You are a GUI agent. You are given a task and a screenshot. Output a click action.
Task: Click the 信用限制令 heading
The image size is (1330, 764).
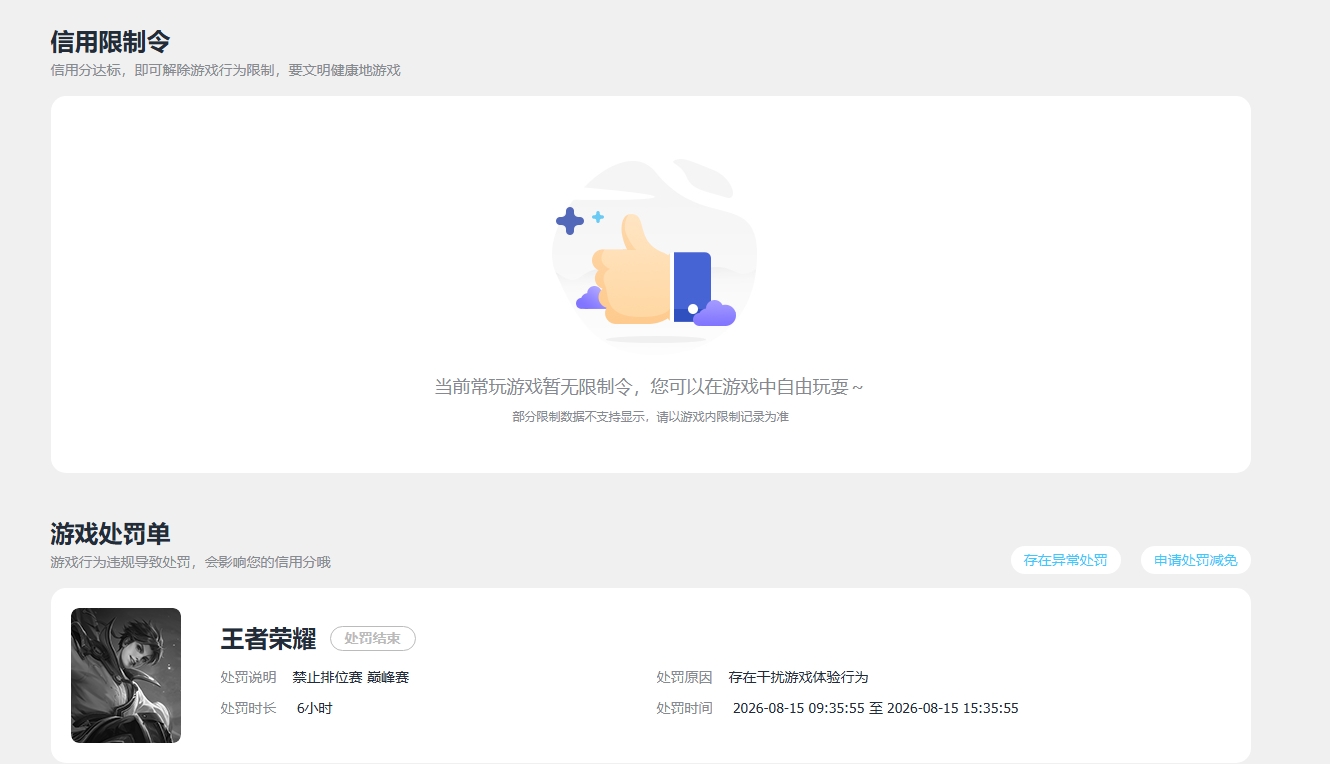pos(110,42)
